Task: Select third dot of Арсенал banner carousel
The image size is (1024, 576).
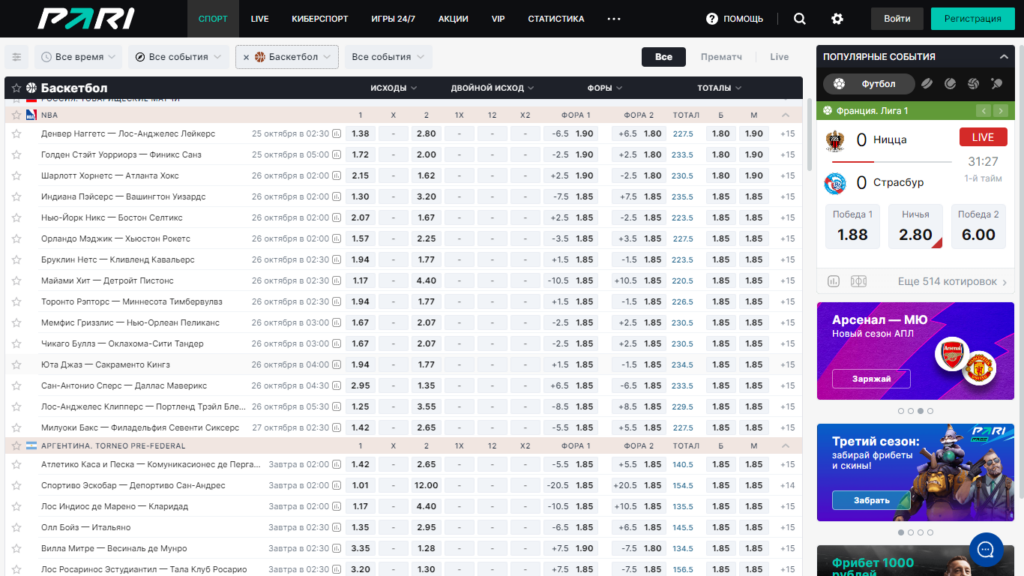Action: click(x=920, y=411)
